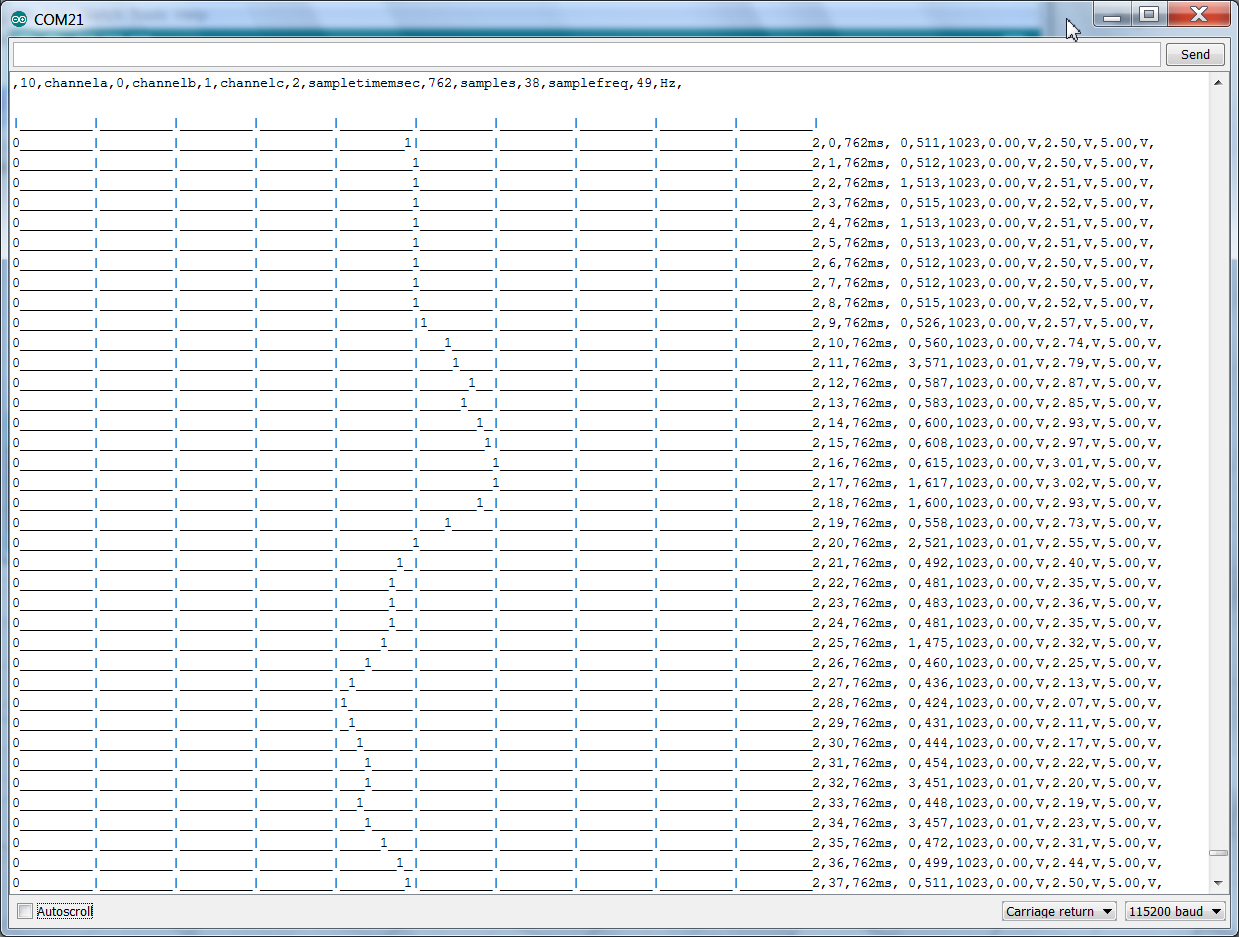1239x937 pixels.
Task: Click the first data row reading 2,0,762ms
Action: coord(983,143)
